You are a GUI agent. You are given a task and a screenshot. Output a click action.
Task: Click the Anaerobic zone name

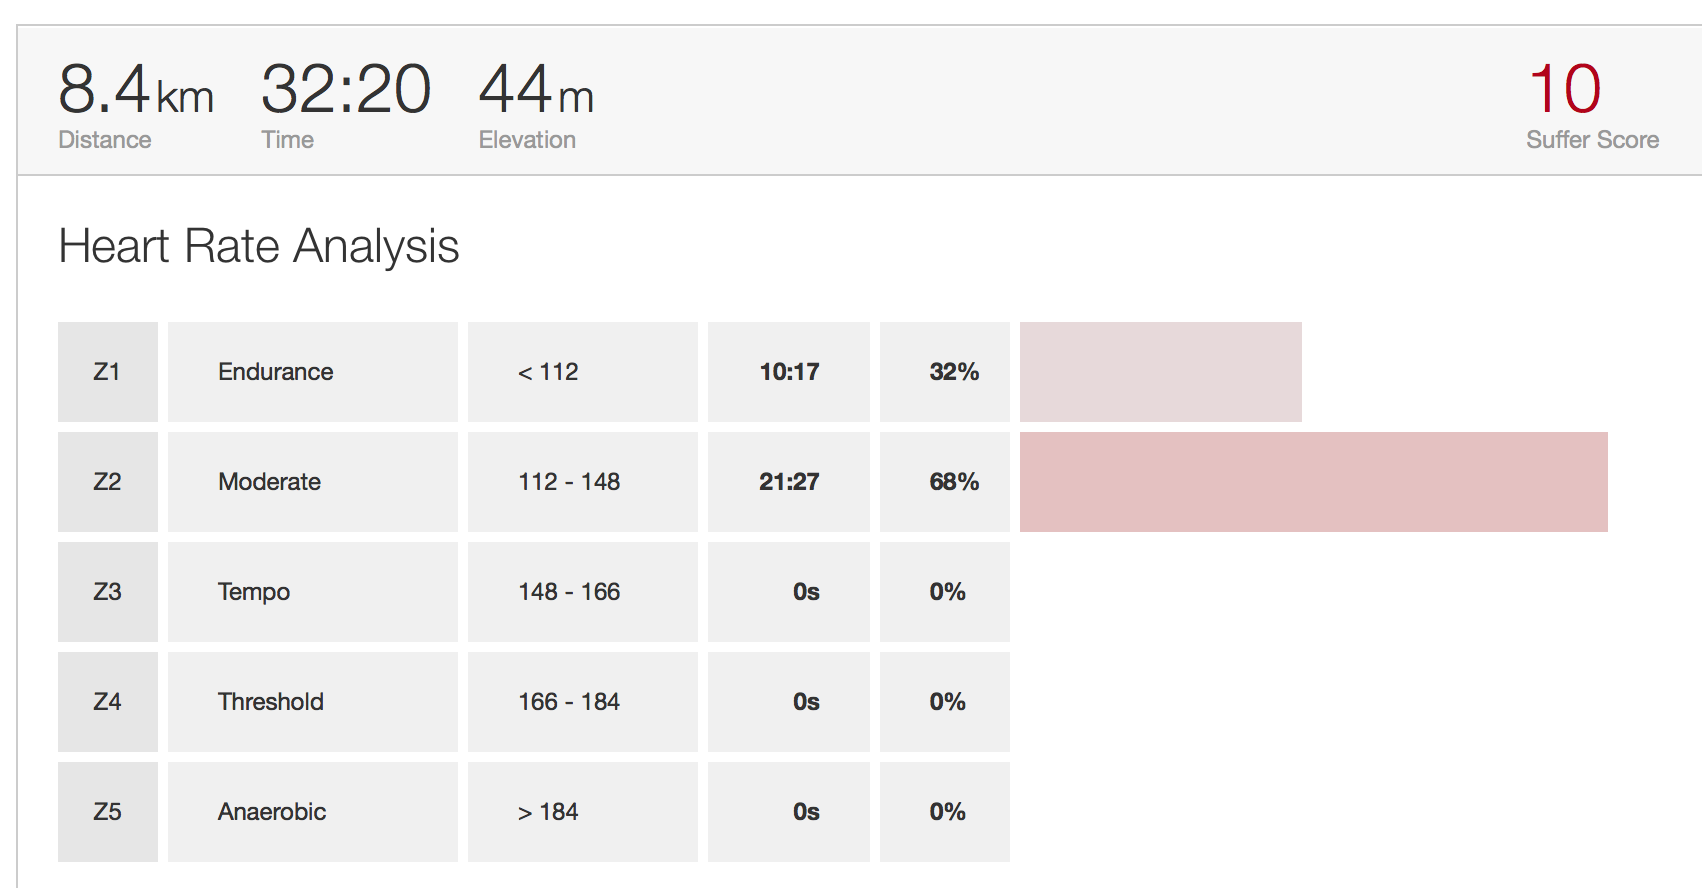point(272,812)
